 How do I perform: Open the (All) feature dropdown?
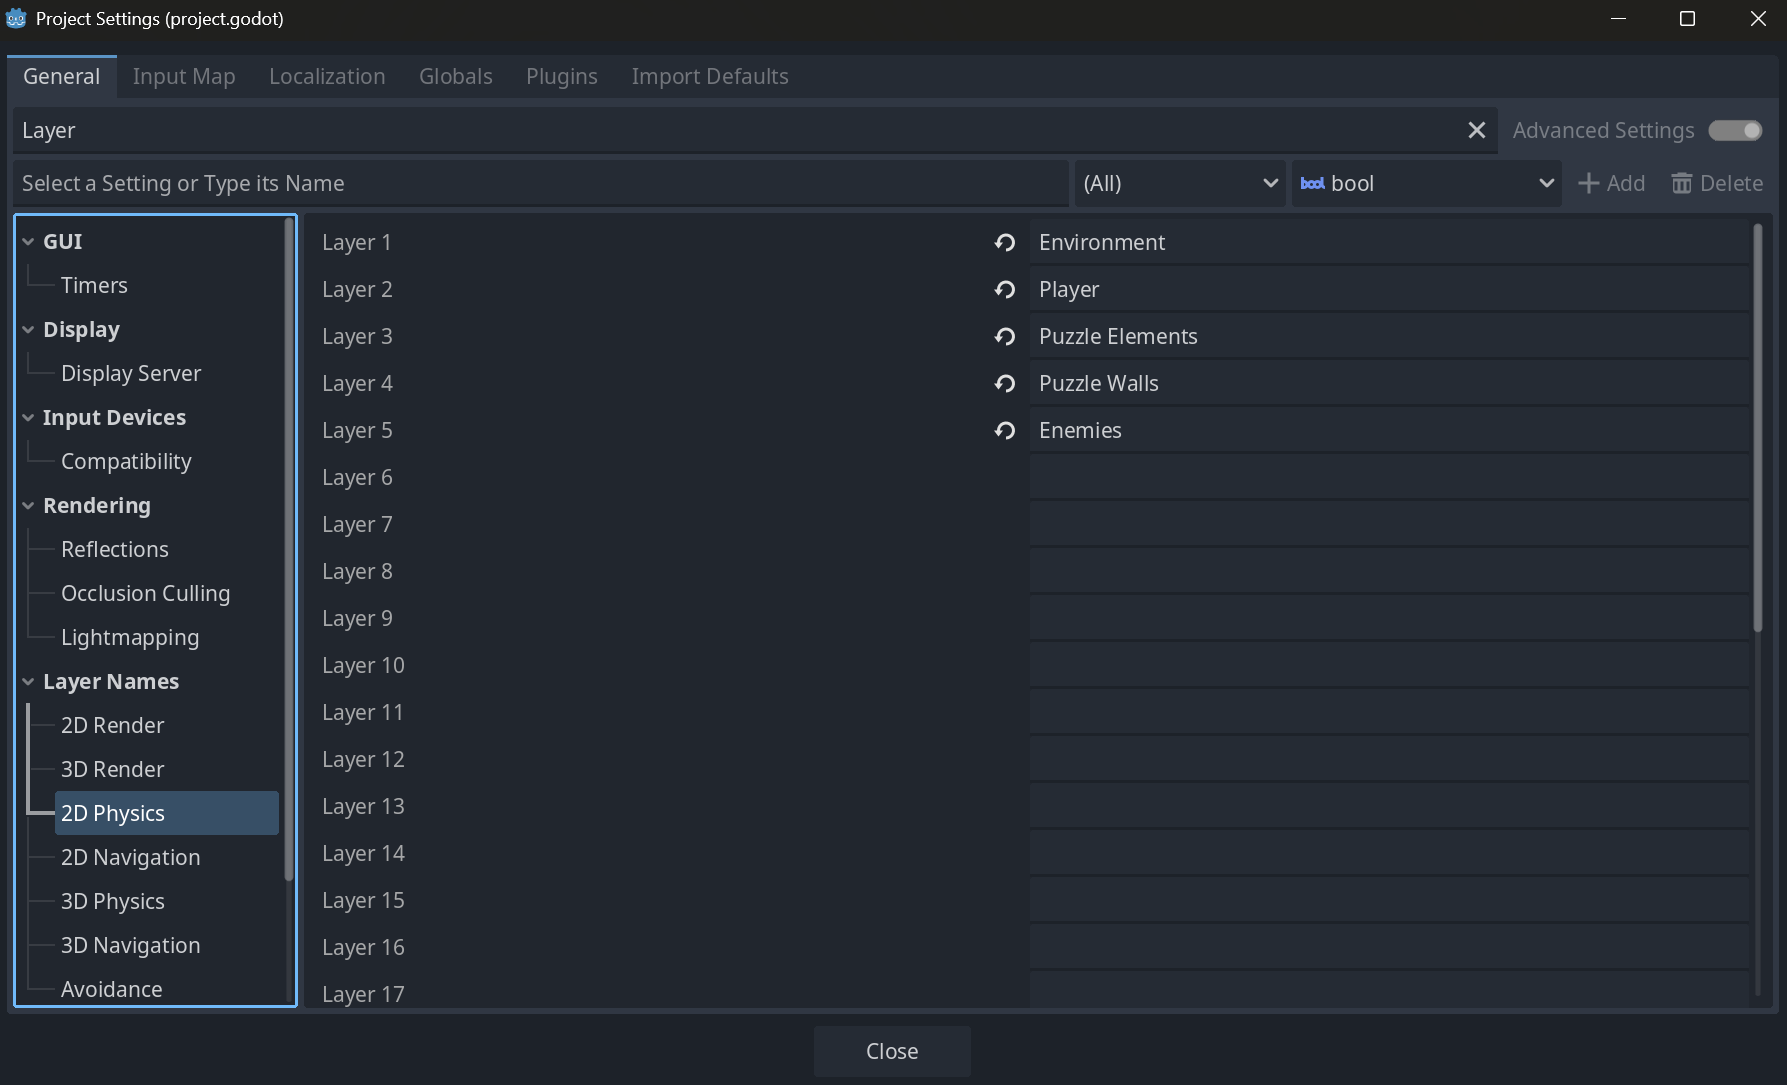tap(1180, 184)
